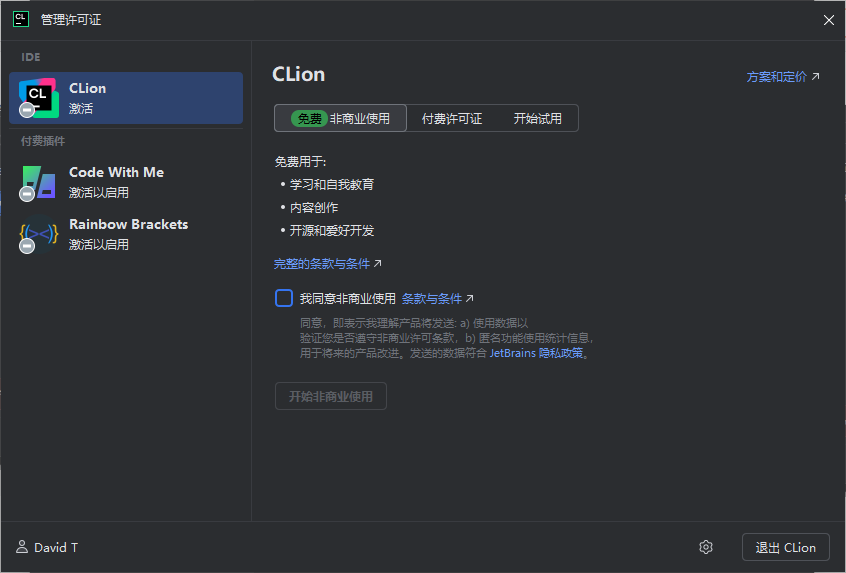Open the 方案和定价 link
The height and width of the screenshot is (573, 846).
point(782,77)
